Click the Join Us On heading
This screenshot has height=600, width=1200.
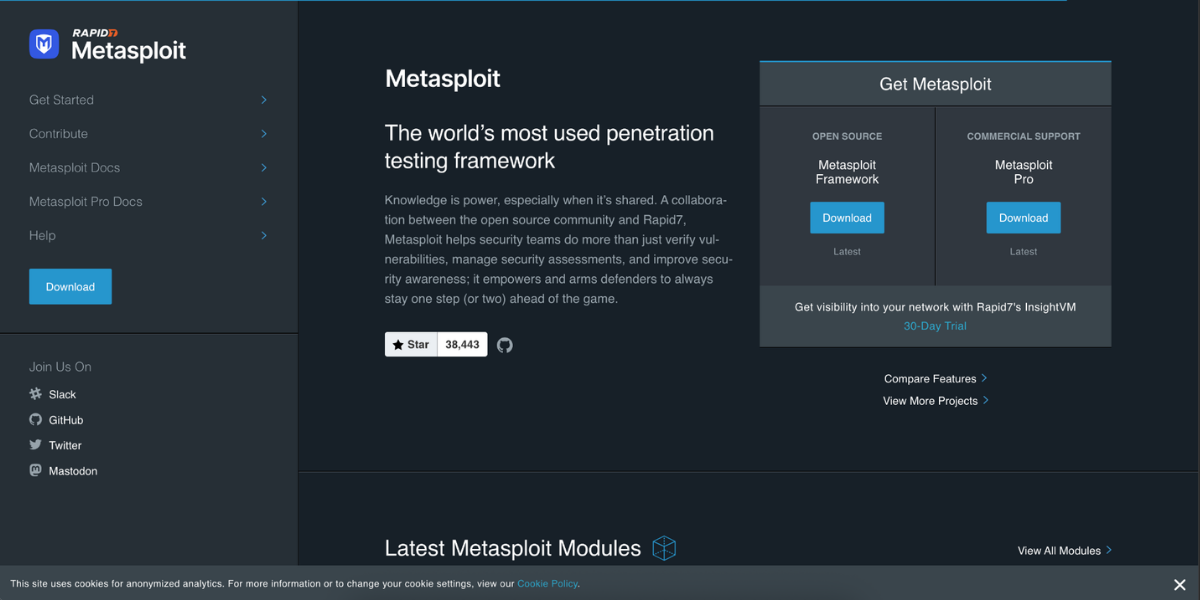tap(60, 367)
